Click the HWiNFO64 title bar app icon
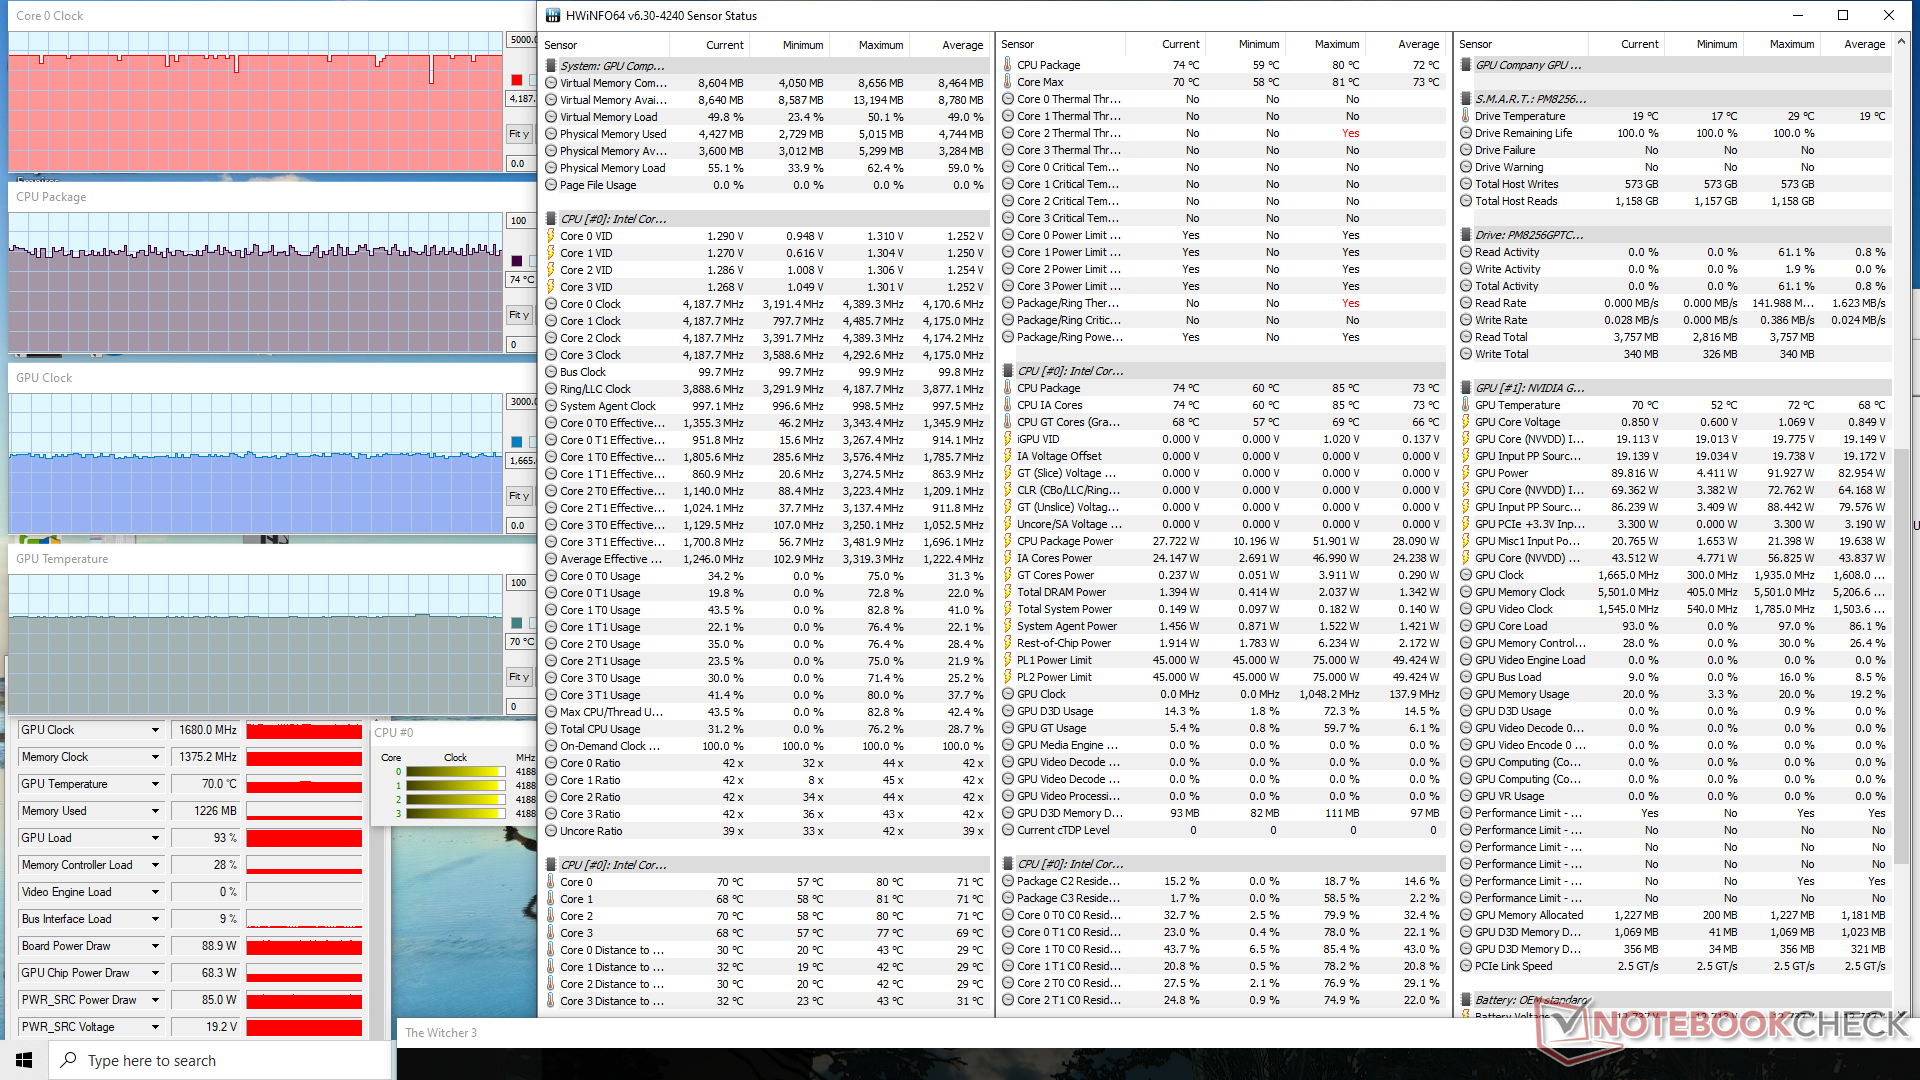 pos(553,15)
